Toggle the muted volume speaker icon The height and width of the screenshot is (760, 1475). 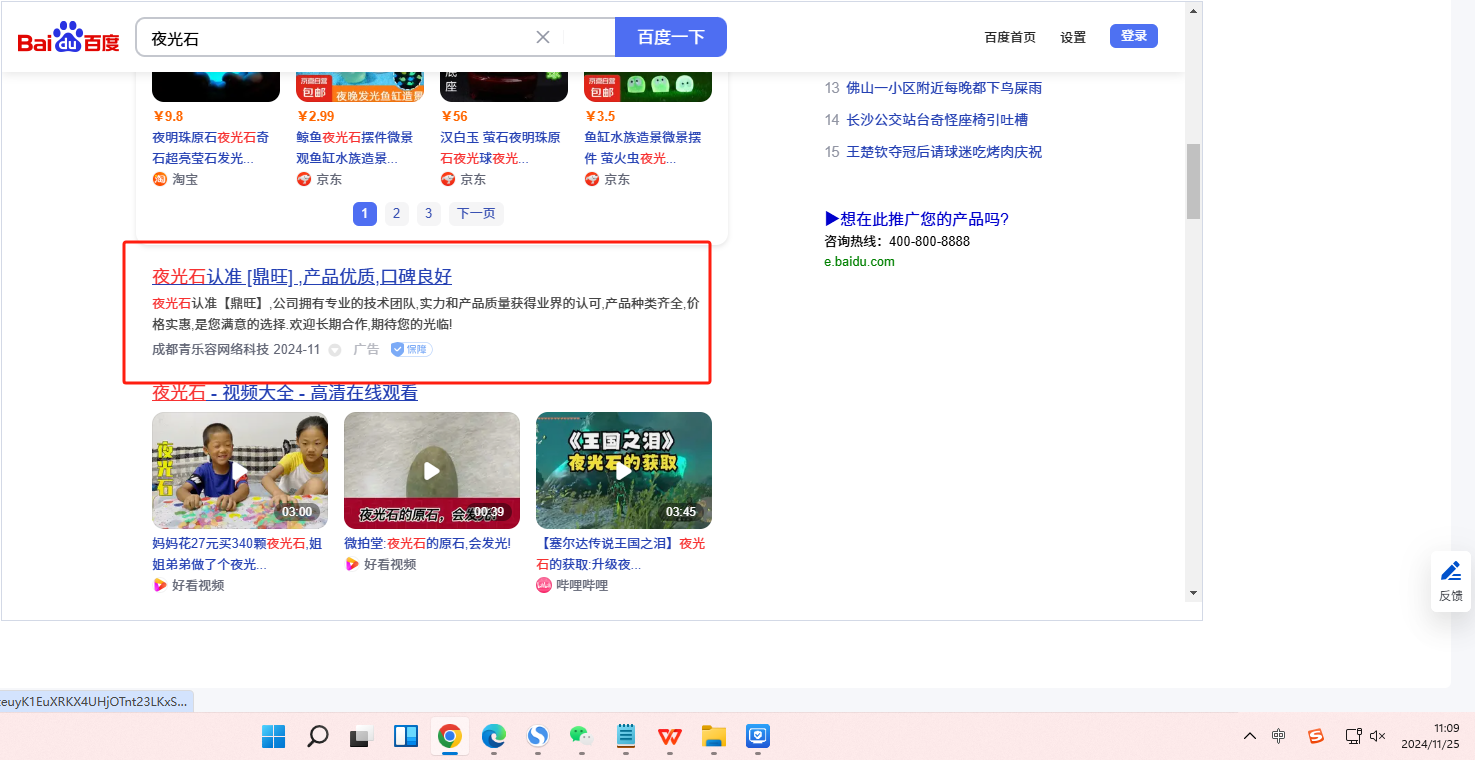[x=1377, y=736]
